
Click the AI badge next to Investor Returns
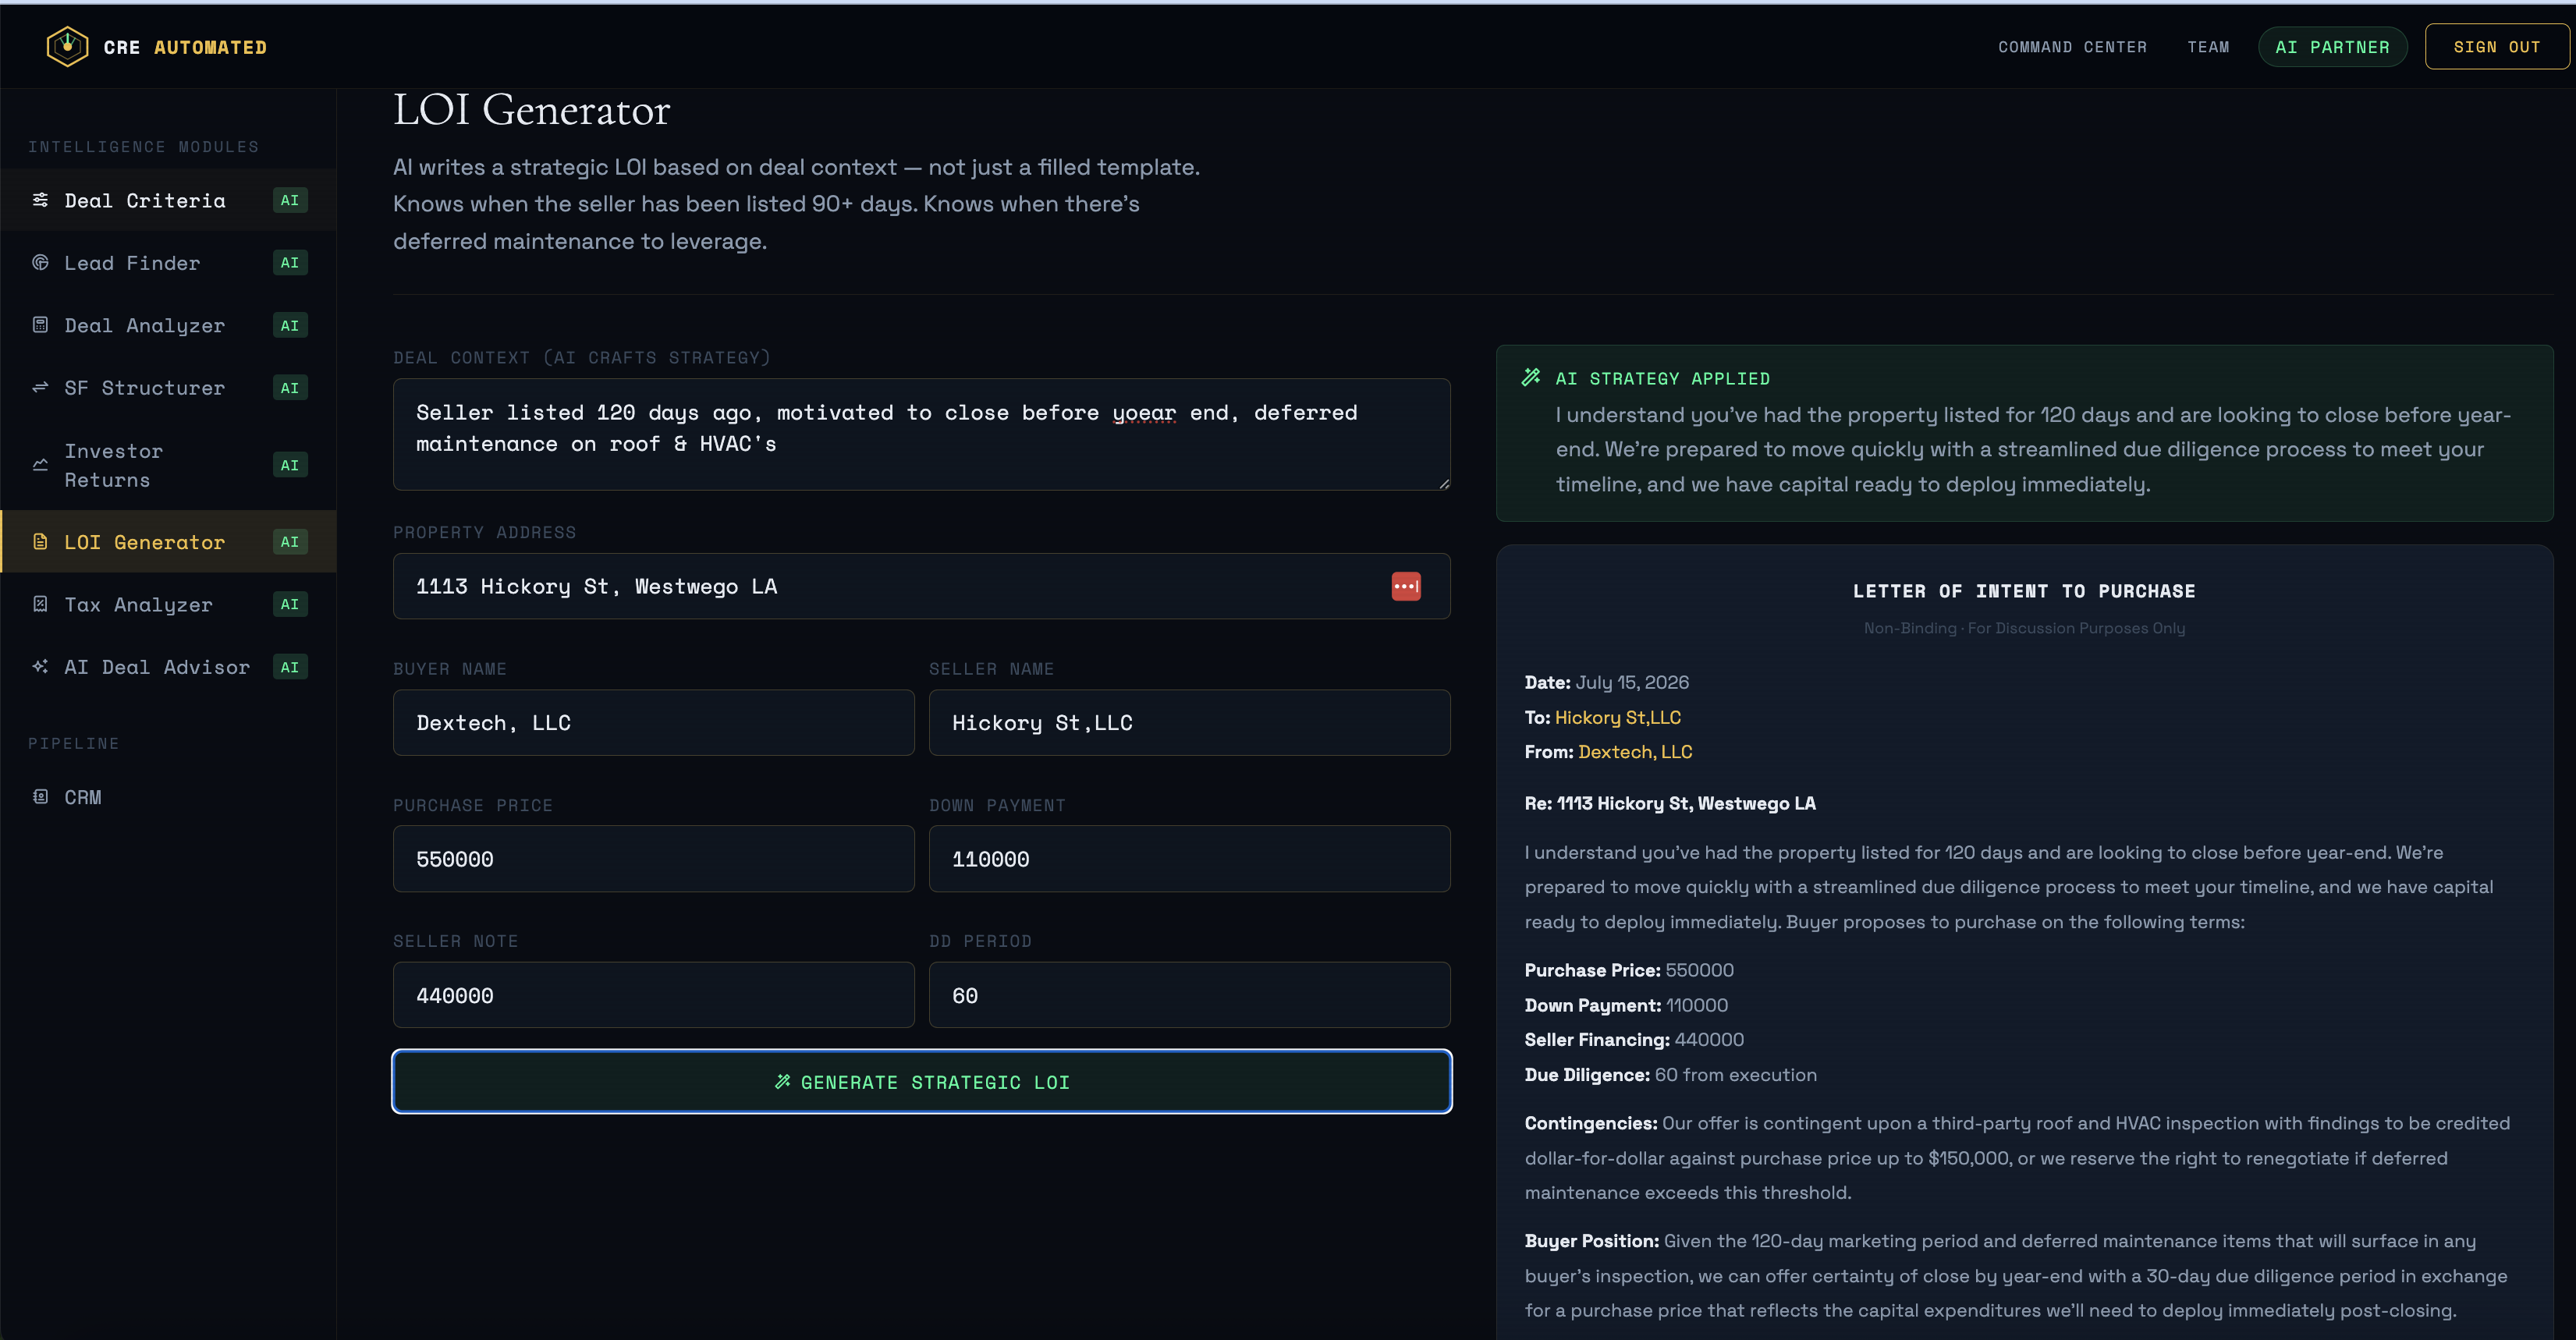pos(290,465)
